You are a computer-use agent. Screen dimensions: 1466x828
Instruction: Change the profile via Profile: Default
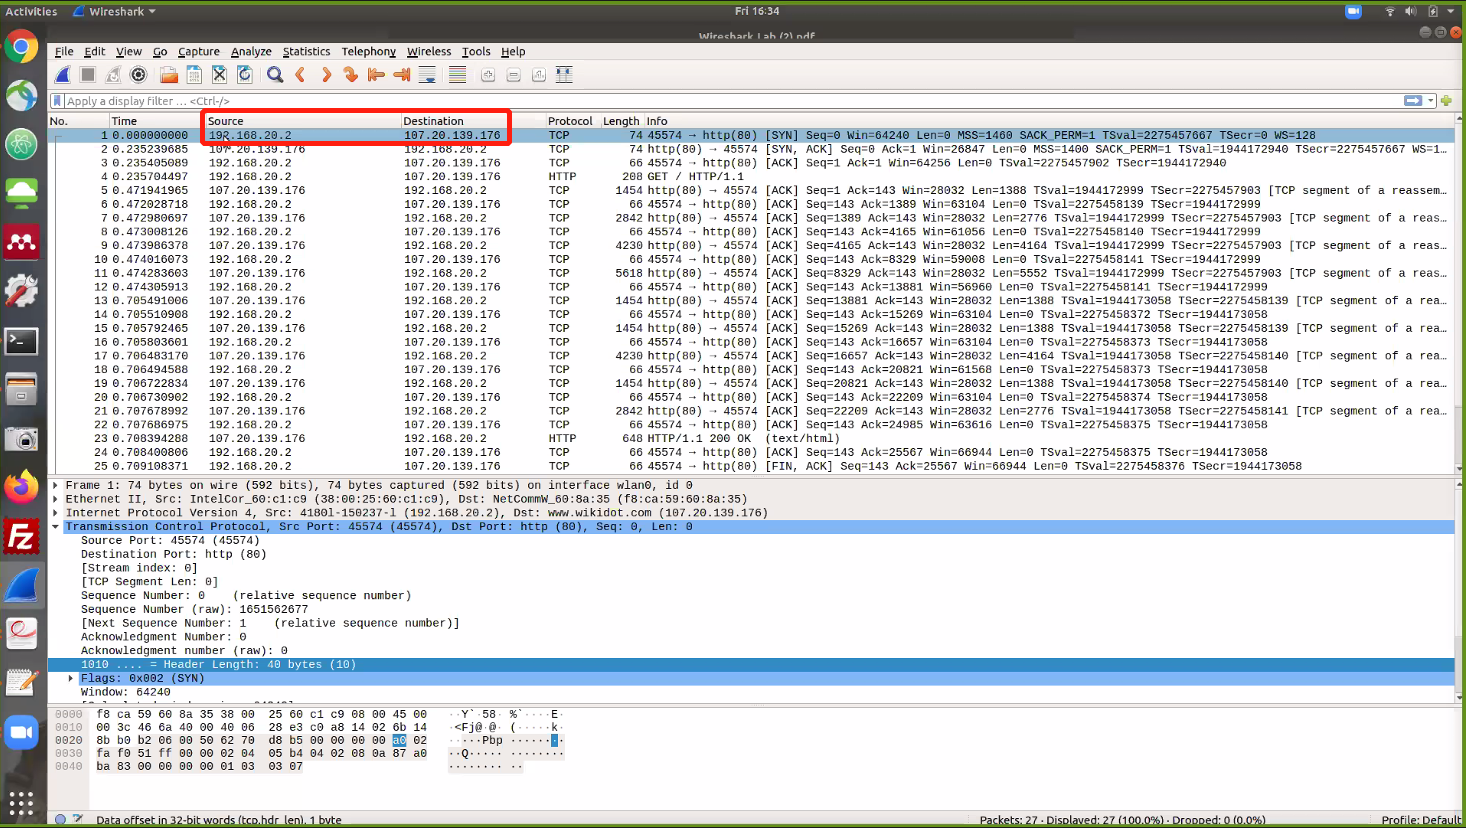click(1421, 820)
